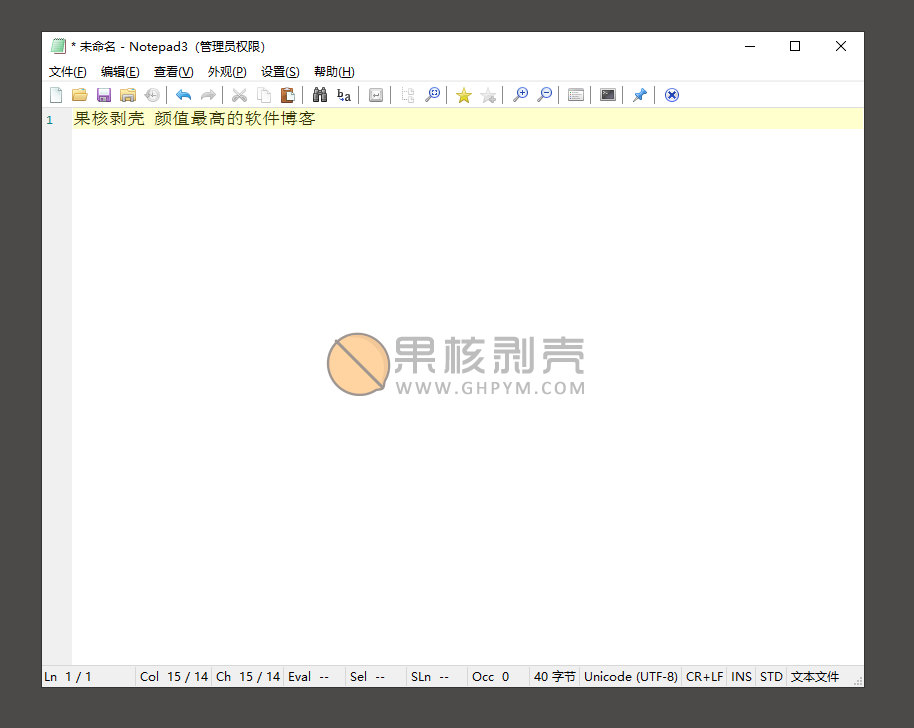This screenshot has width=914, height=728.
Task: Zoom in with plus magnifier
Action: [521, 95]
